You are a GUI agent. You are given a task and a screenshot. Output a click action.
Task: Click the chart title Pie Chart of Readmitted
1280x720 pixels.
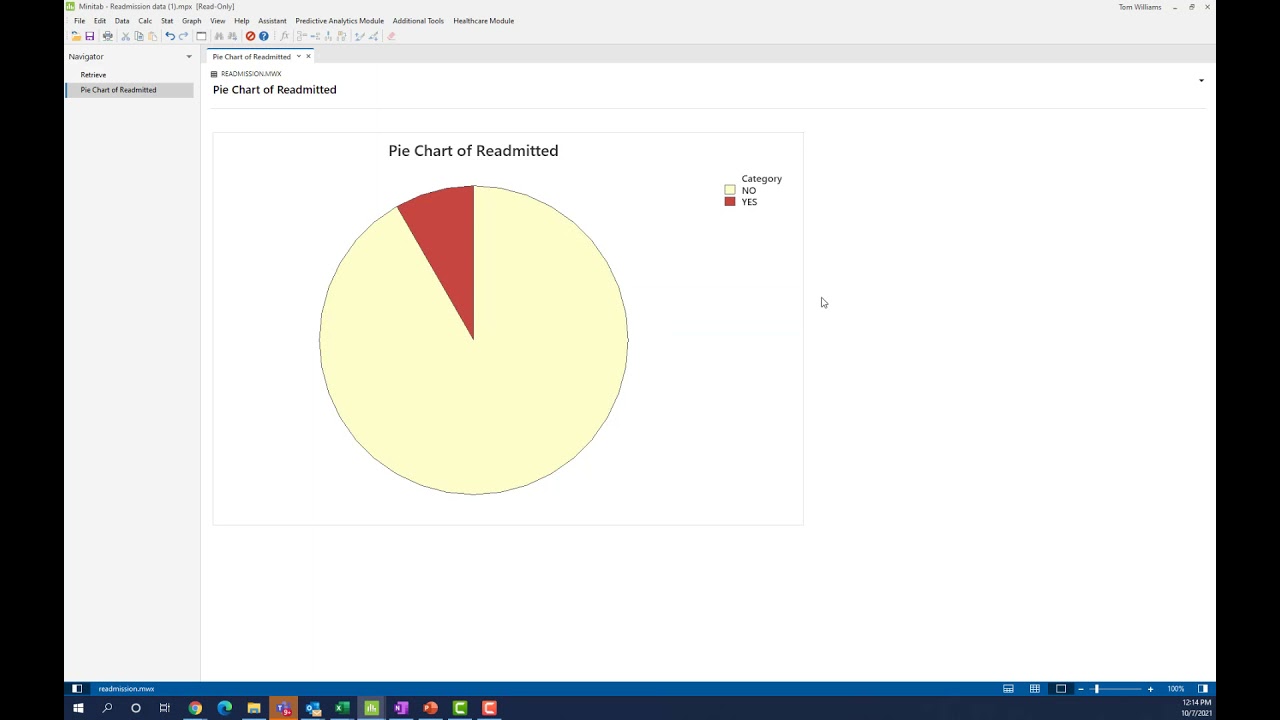coord(473,151)
